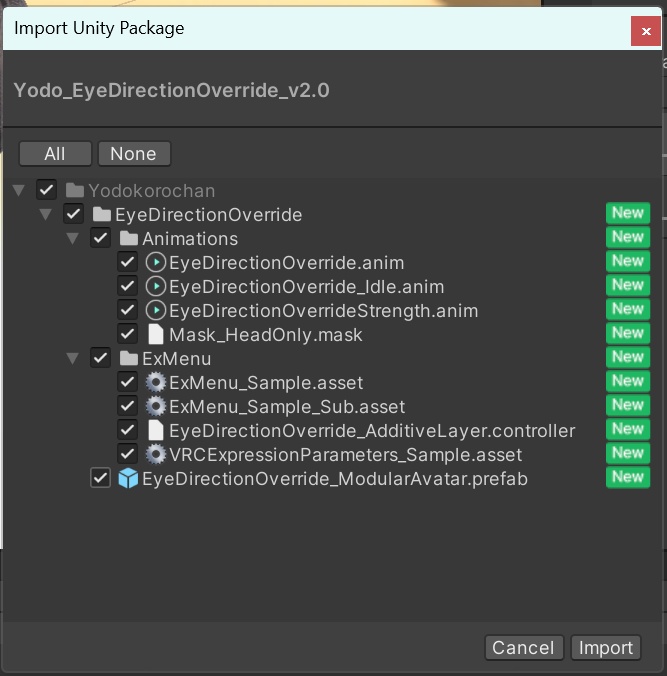Uncheck EyeDirectionOverride_AdditiveLayer.controller checkbox
Screen dimensions: 667x676
[x=128, y=430]
